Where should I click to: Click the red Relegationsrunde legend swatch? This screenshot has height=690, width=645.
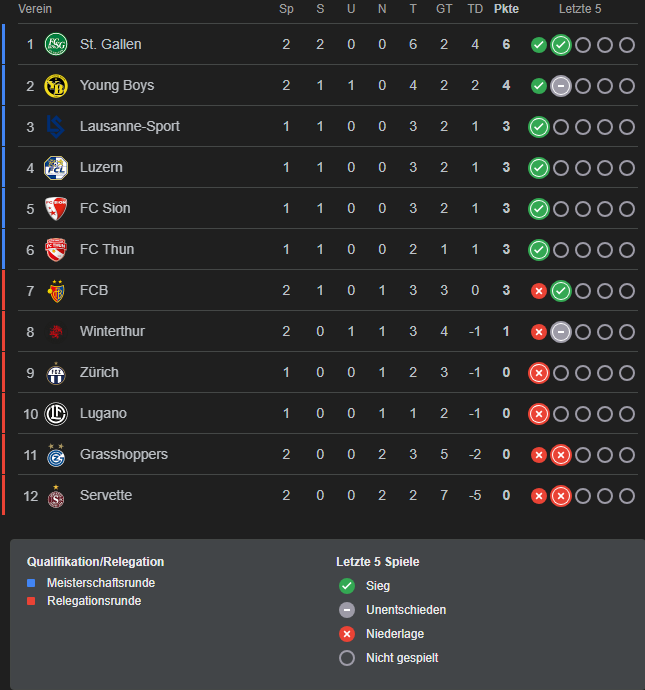(31, 601)
